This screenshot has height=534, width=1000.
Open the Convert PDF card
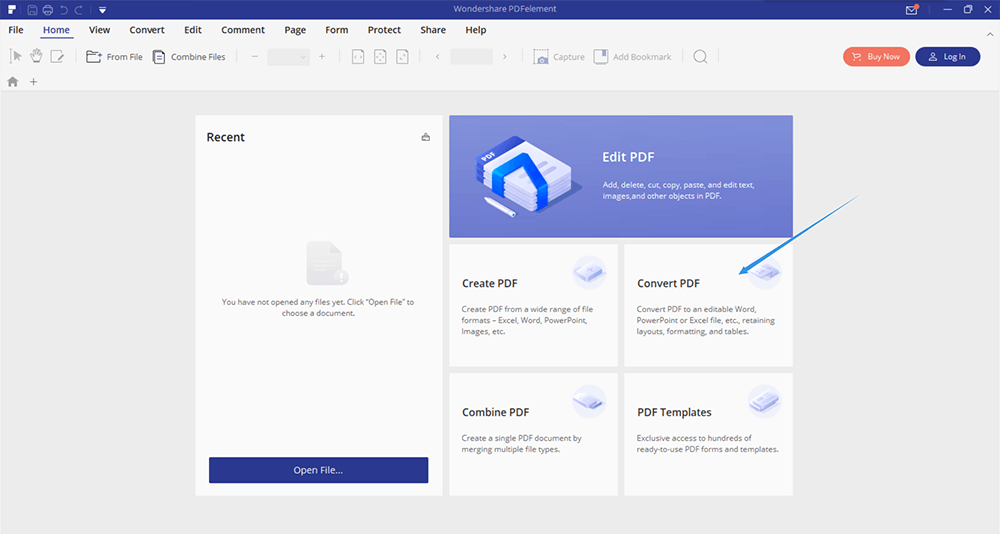point(708,305)
